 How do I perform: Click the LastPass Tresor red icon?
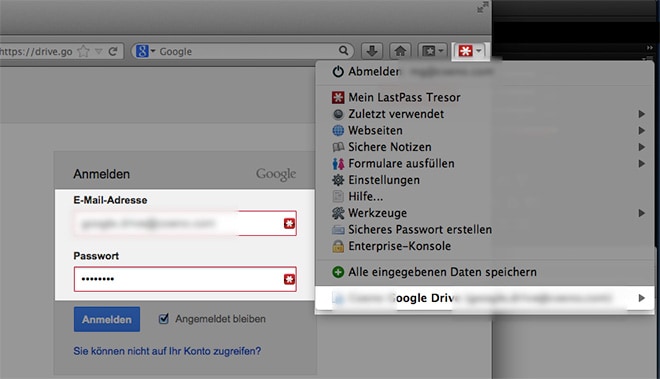point(338,97)
